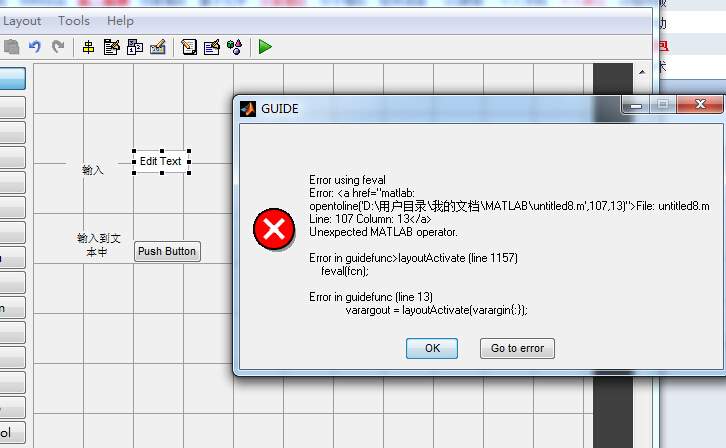Open the Tools menu
The width and height of the screenshot is (726, 448).
[74, 21]
